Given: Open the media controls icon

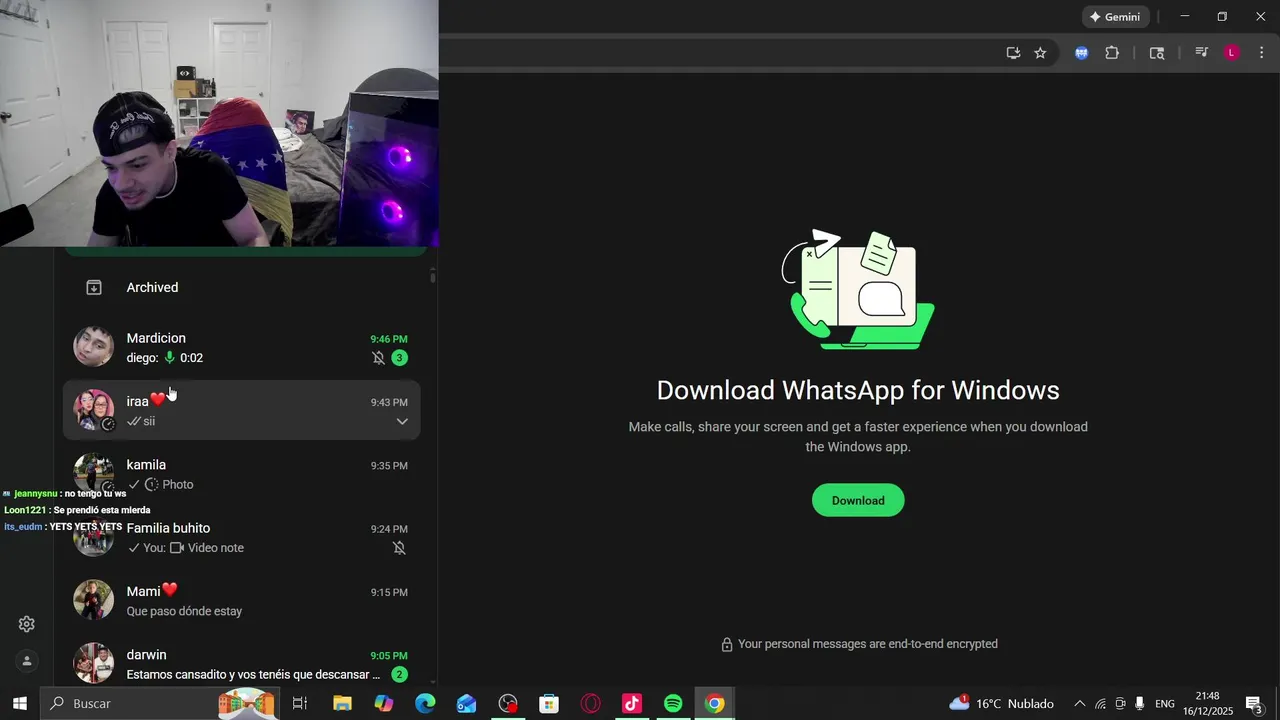Looking at the screenshot, I should click(x=1202, y=53).
